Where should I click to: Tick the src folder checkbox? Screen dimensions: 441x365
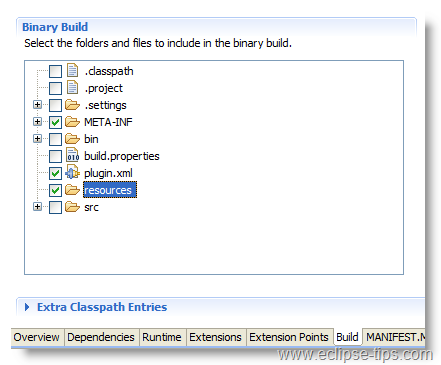[x=55, y=207]
